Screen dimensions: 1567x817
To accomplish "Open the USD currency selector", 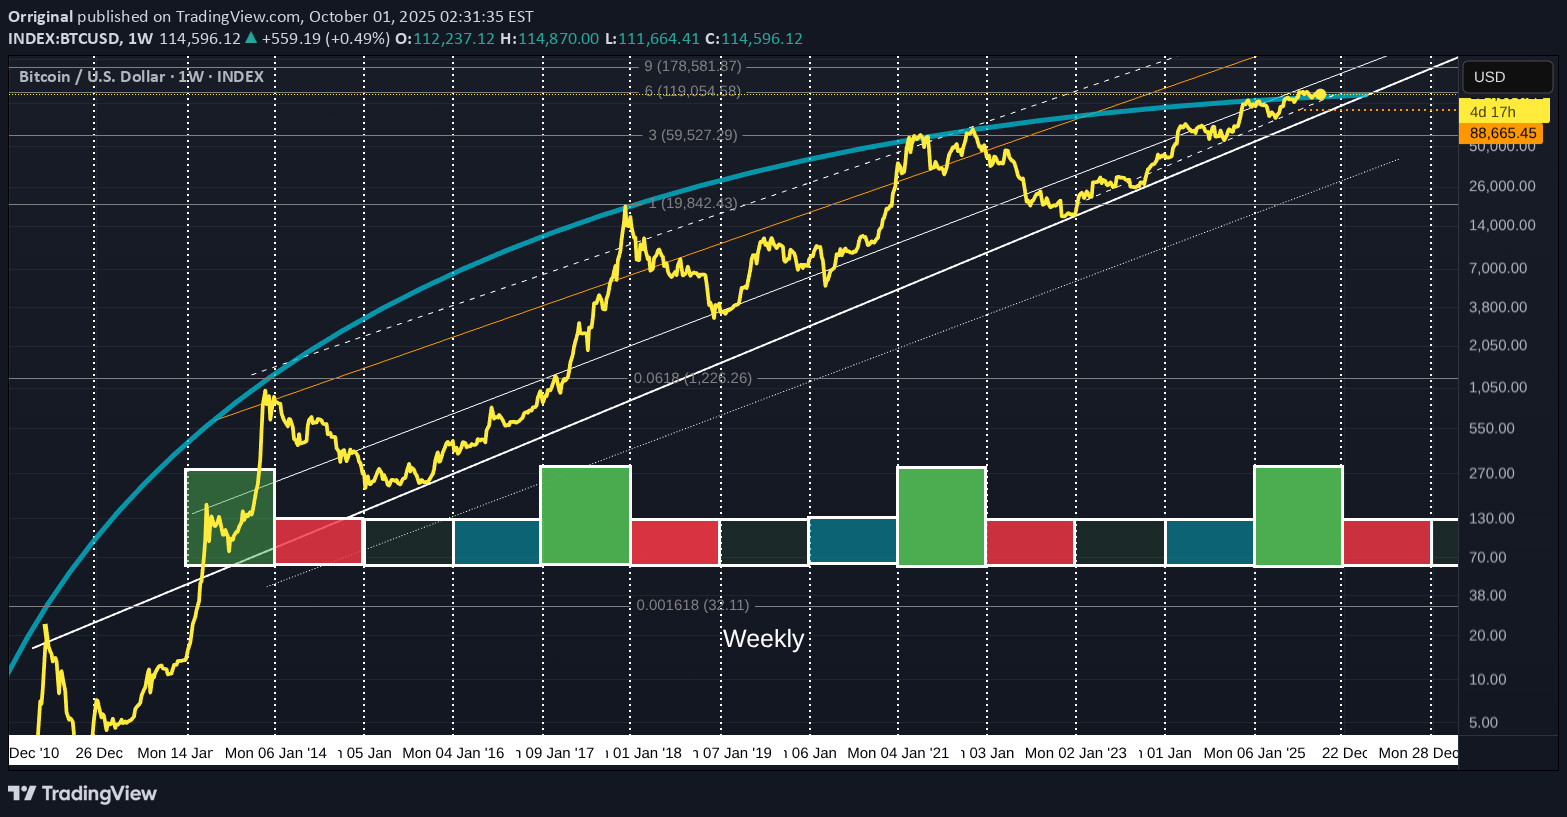I will 1508,77.
